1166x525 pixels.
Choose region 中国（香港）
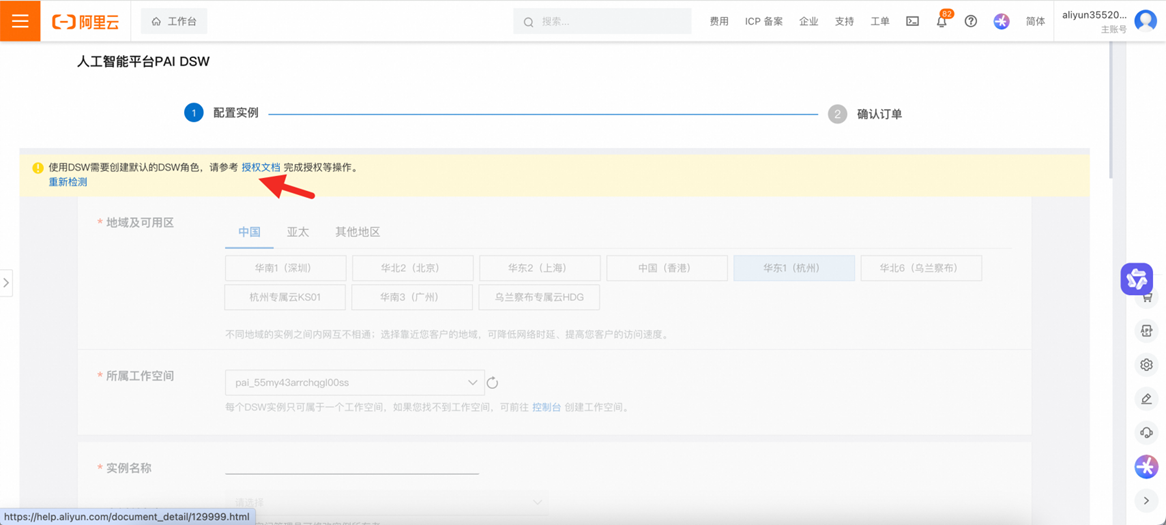coord(667,268)
